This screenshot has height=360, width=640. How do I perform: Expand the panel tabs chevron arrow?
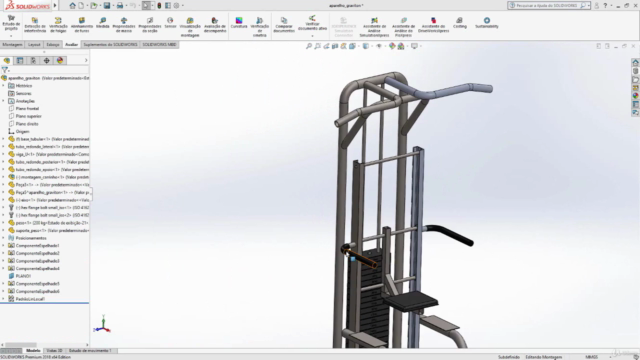[x=86, y=60]
